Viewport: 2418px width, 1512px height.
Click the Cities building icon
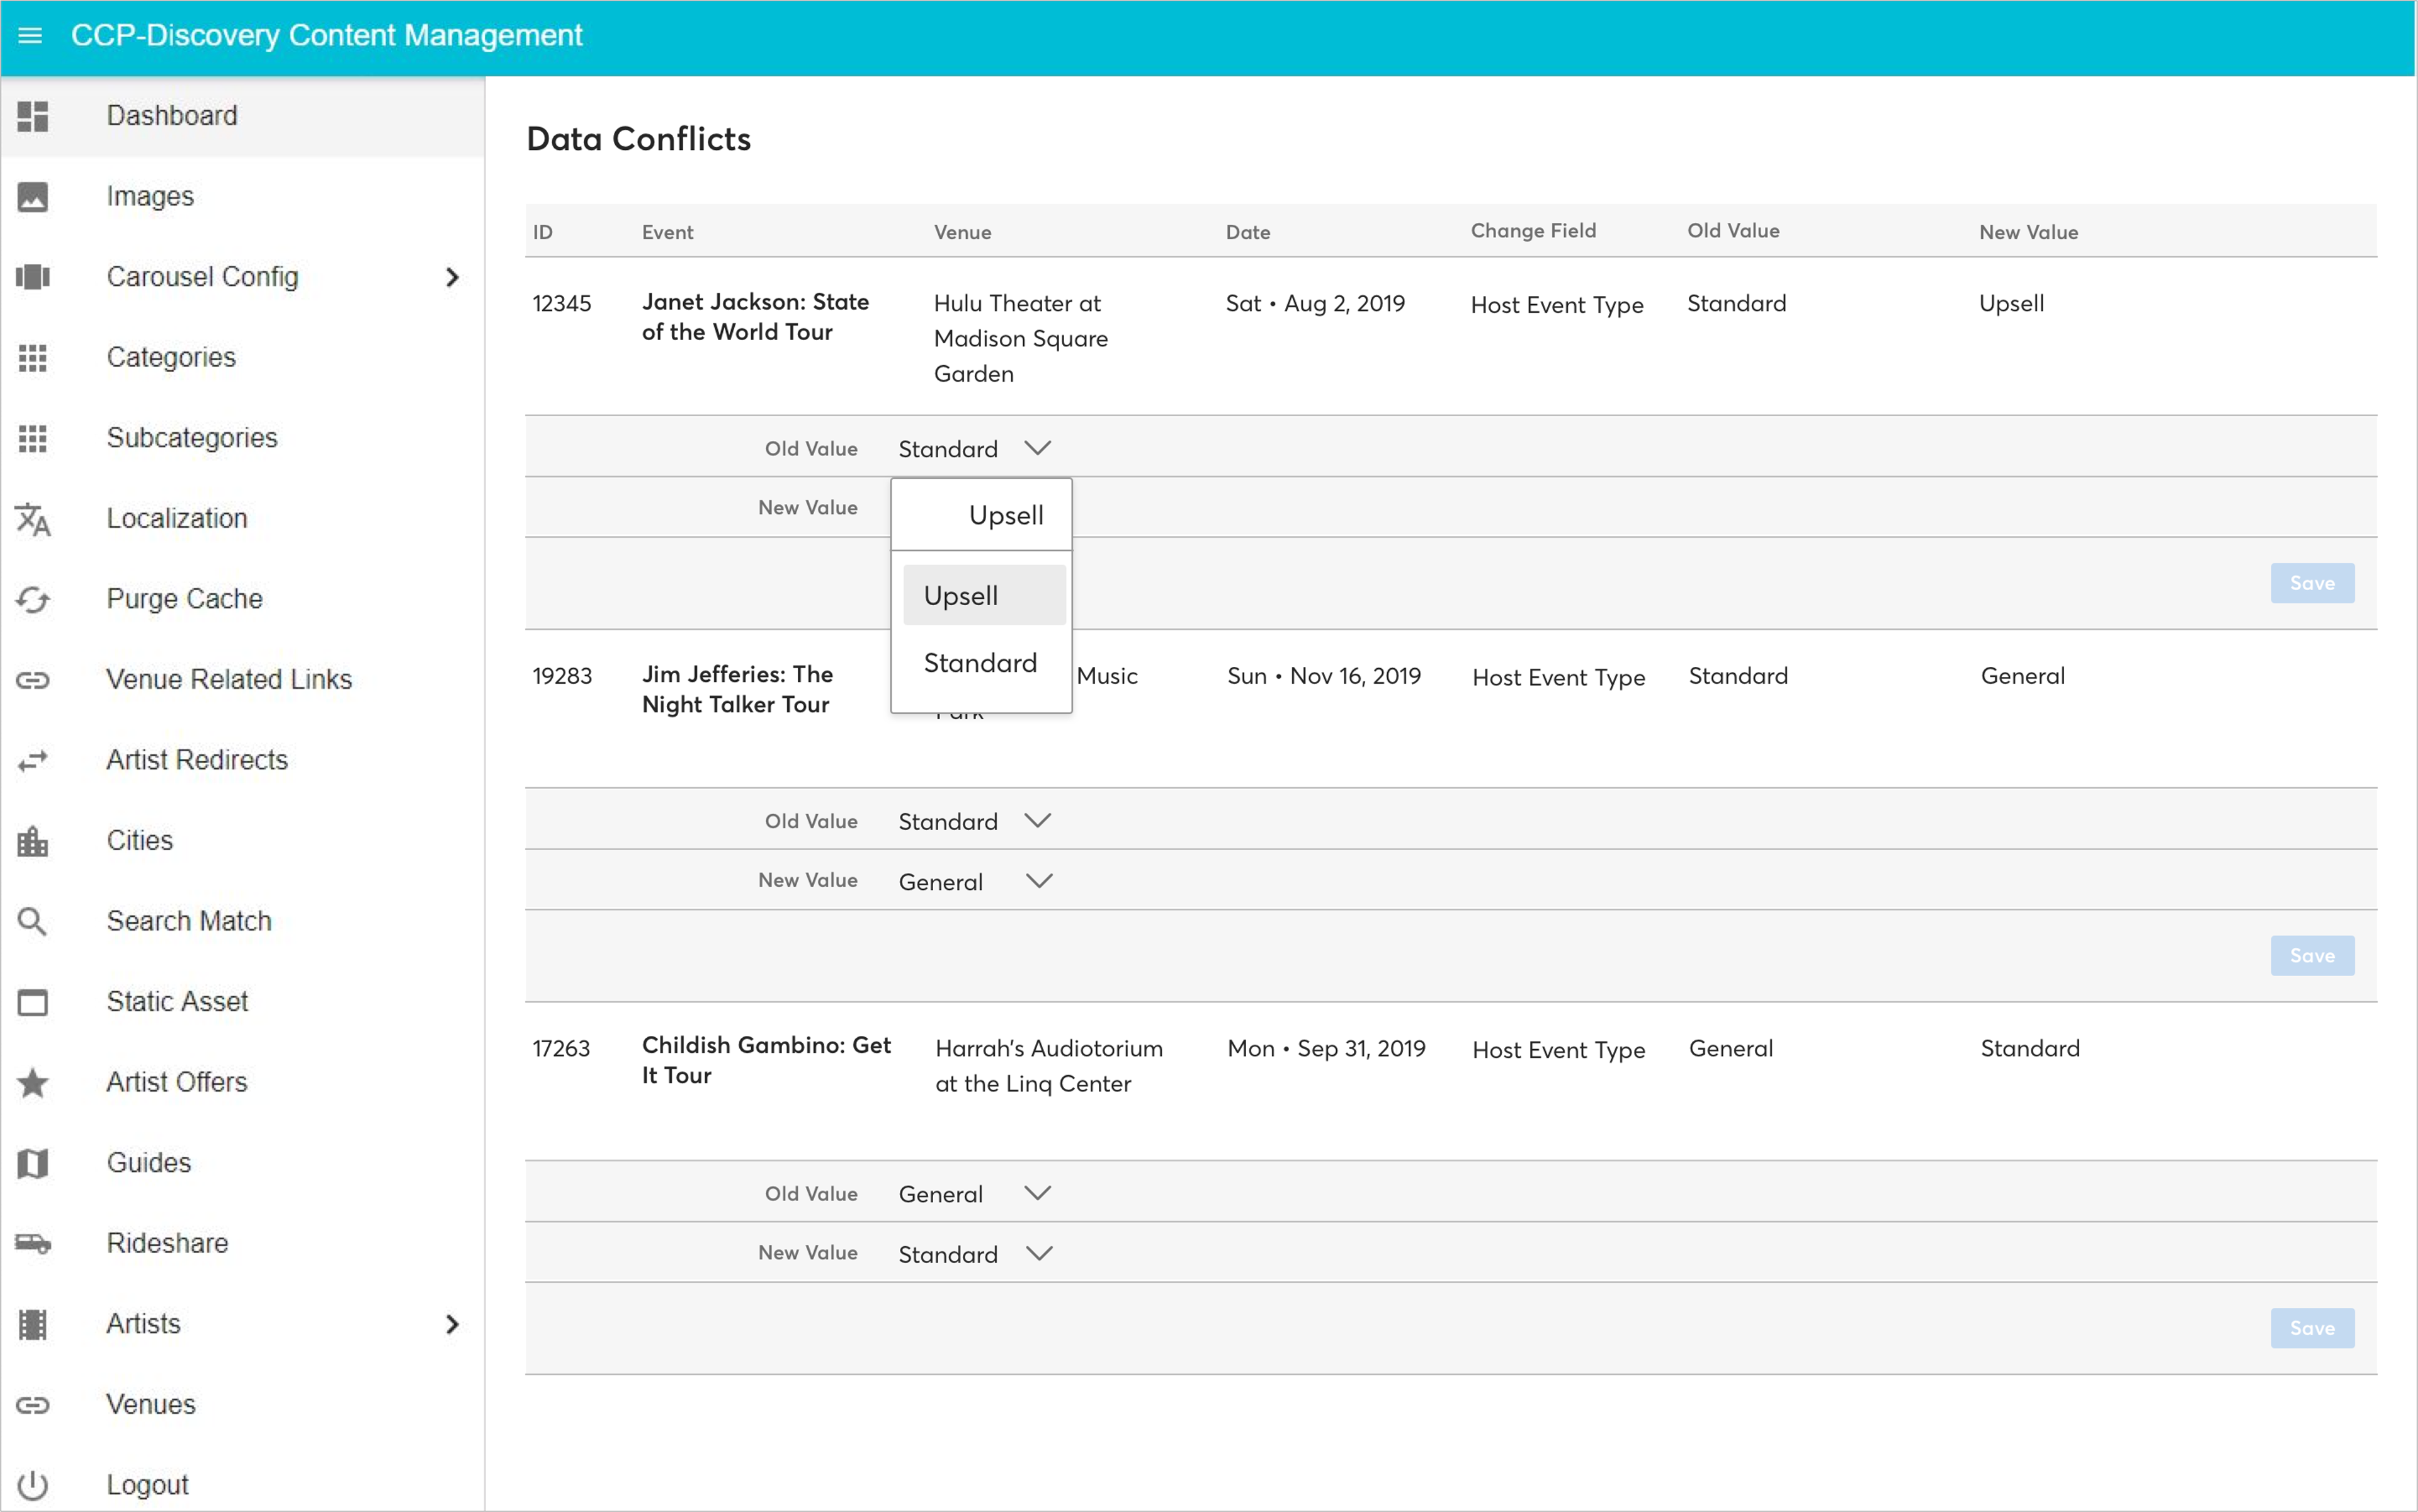click(x=33, y=841)
